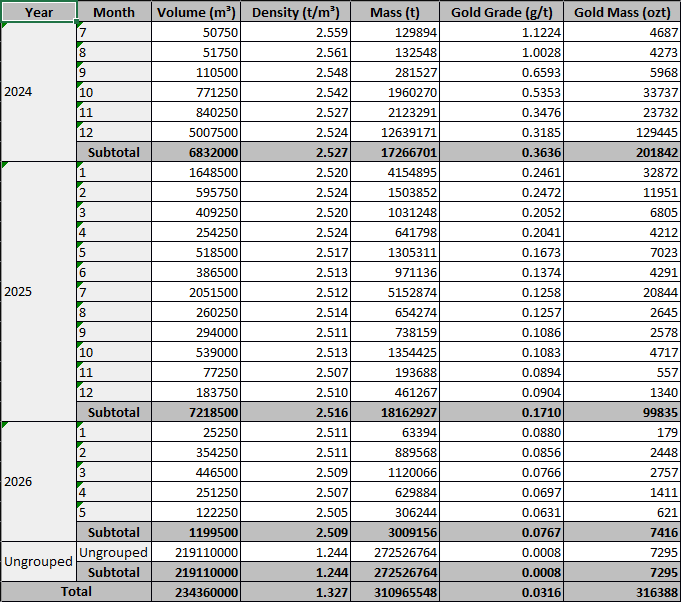Click gold mass cell 4717

[622, 352]
